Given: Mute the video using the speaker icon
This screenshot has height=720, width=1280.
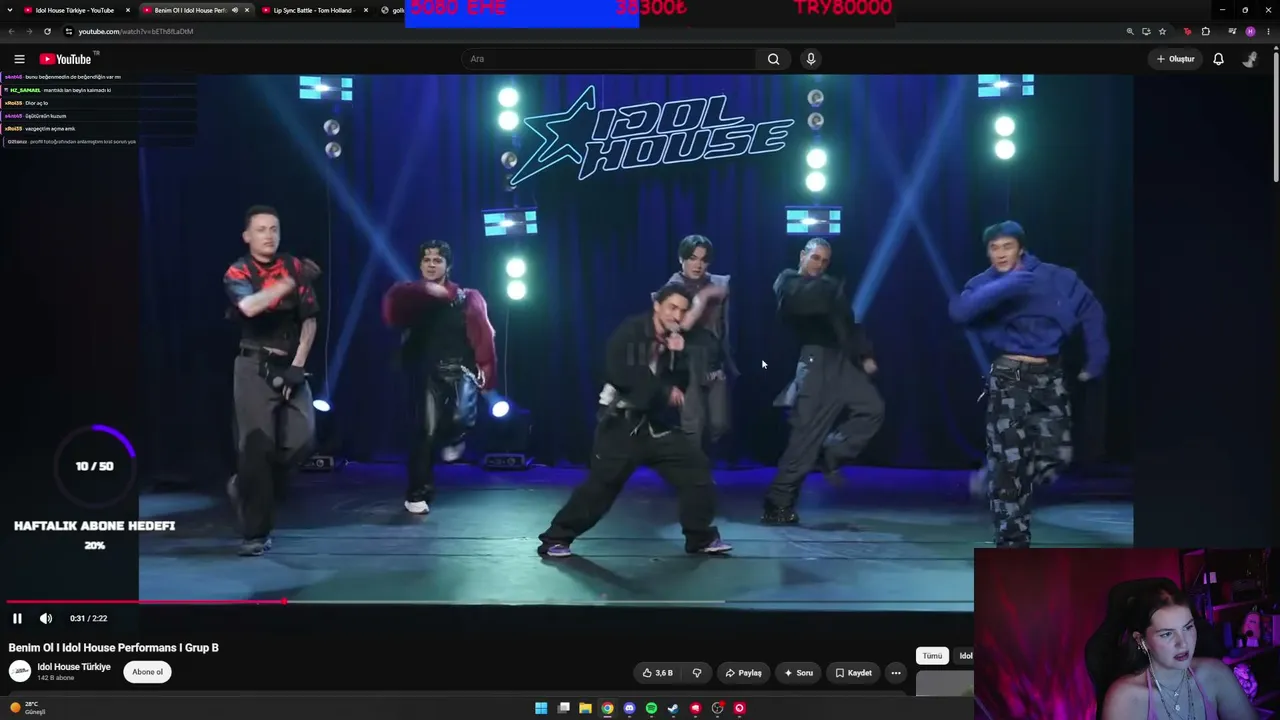Looking at the screenshot, I should (x=46, y=618).
